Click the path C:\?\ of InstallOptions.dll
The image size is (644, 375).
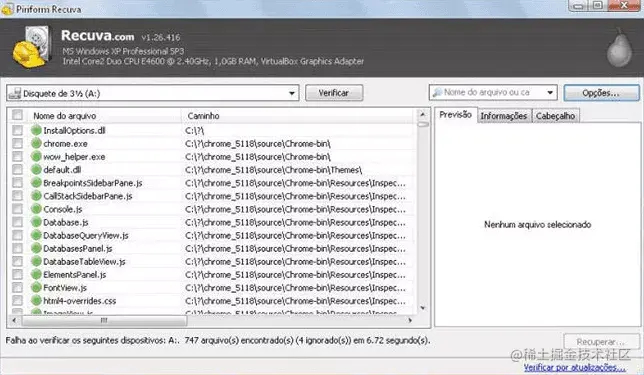(195, 131)
